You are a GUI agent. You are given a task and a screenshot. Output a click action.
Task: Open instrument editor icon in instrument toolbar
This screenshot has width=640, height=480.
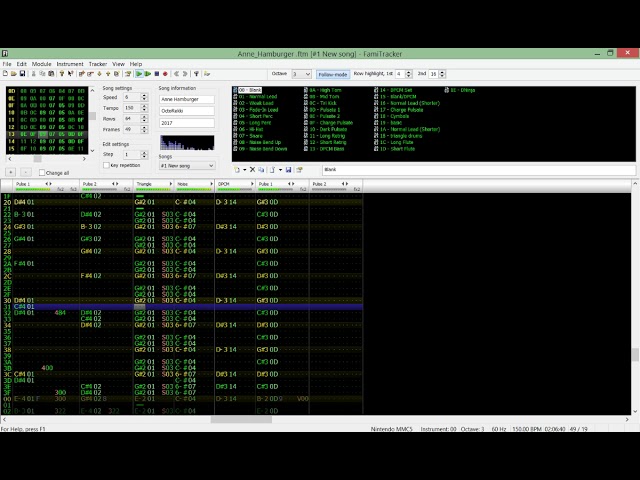coord(299,170)
